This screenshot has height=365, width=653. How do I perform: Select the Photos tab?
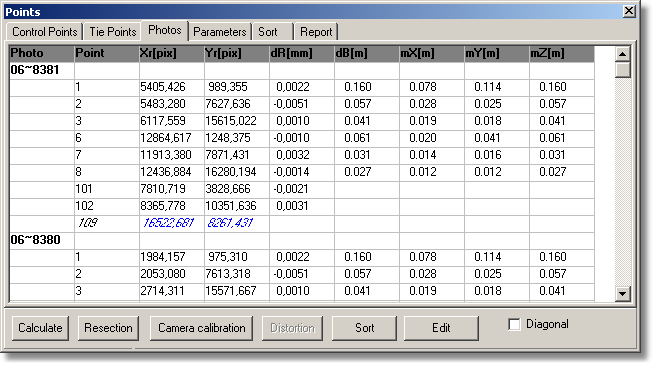coord(165,30)
